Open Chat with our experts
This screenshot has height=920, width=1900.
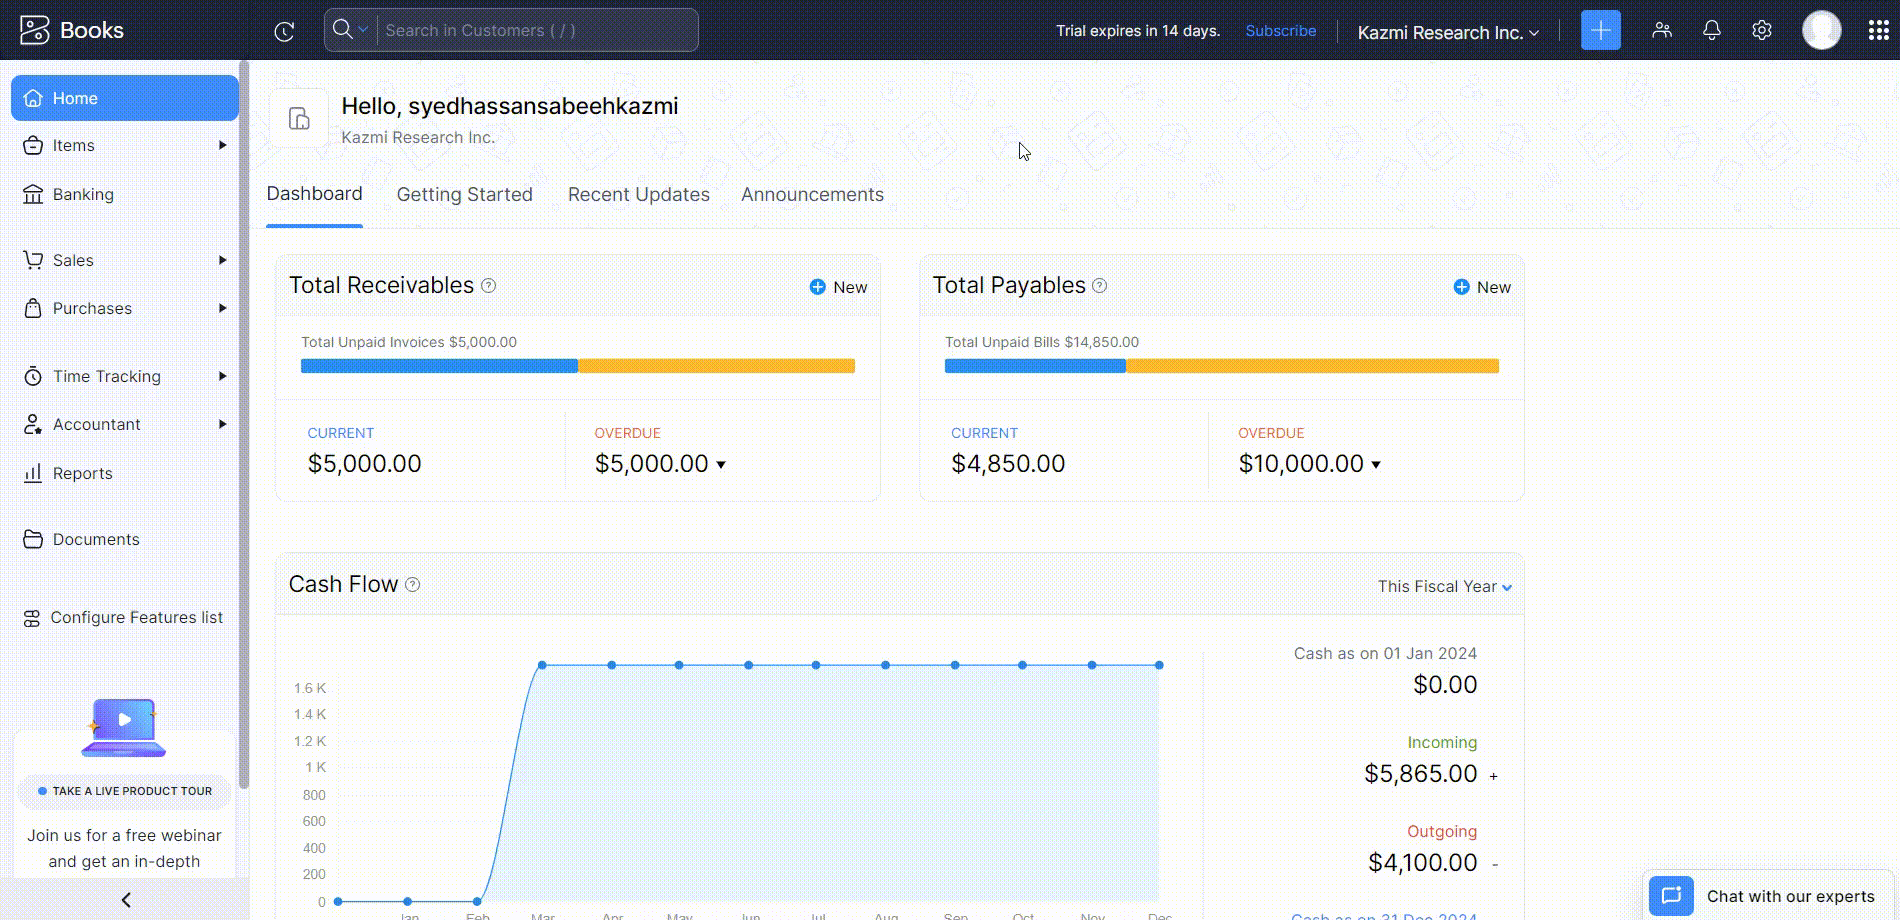pyautogui.click(x=1769, y=896)
